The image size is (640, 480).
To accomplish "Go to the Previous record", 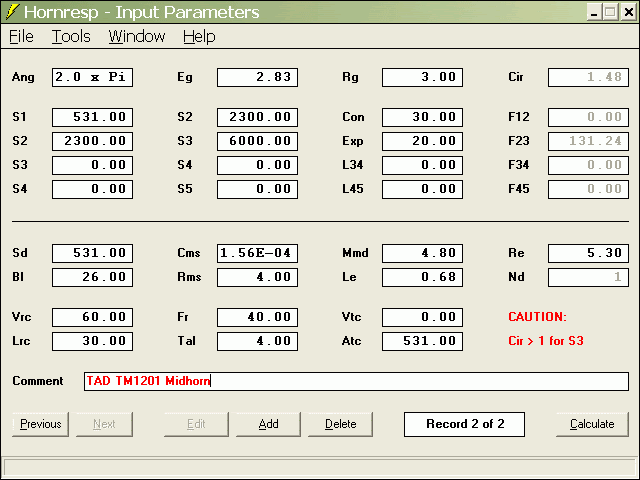I will (40, 424).
